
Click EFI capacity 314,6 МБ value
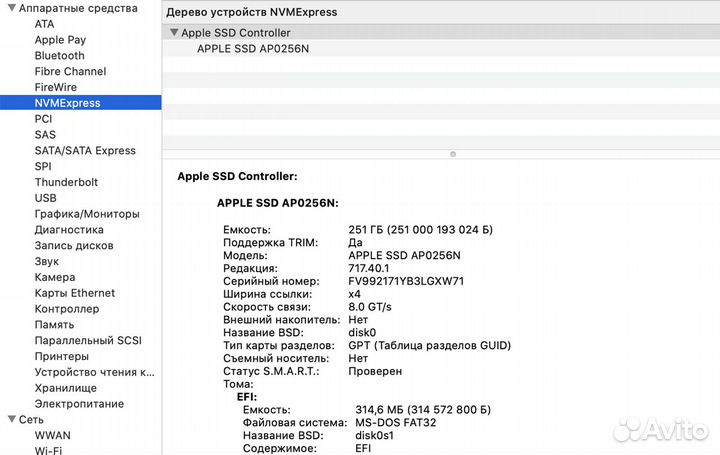tap(423, 410)
